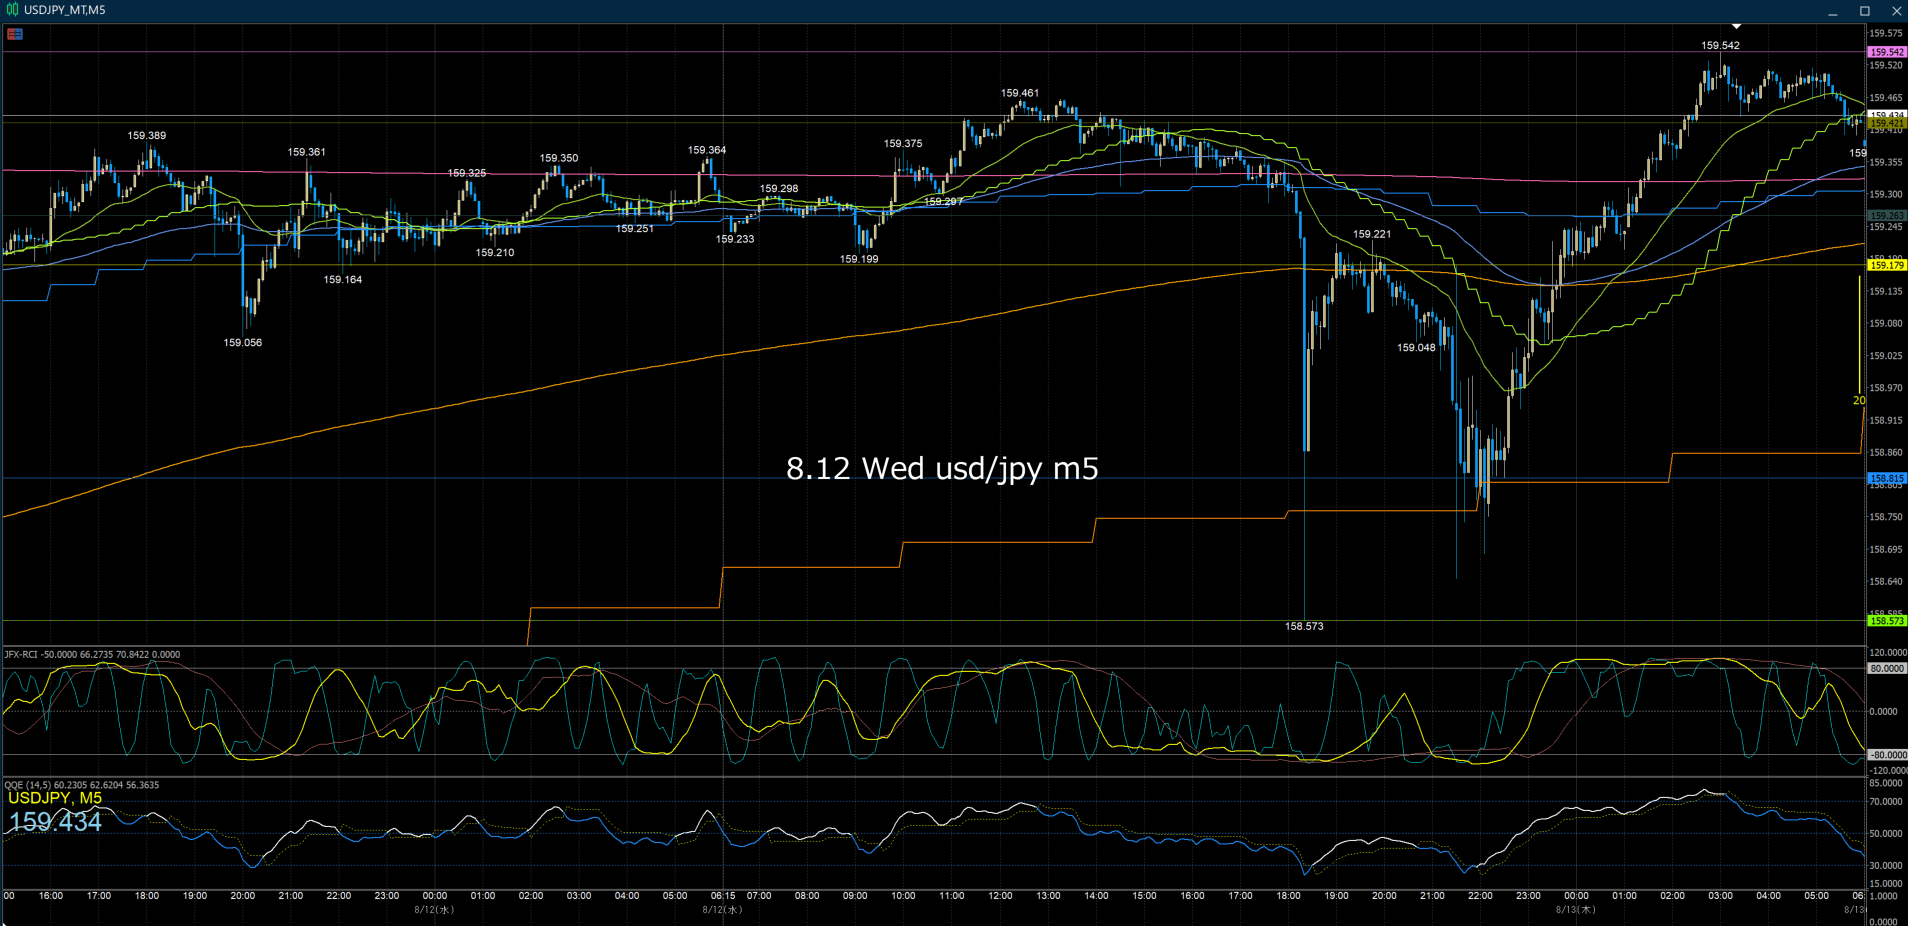
Task: Click the 159.361 high label
Action: click(x=307, y=152)
